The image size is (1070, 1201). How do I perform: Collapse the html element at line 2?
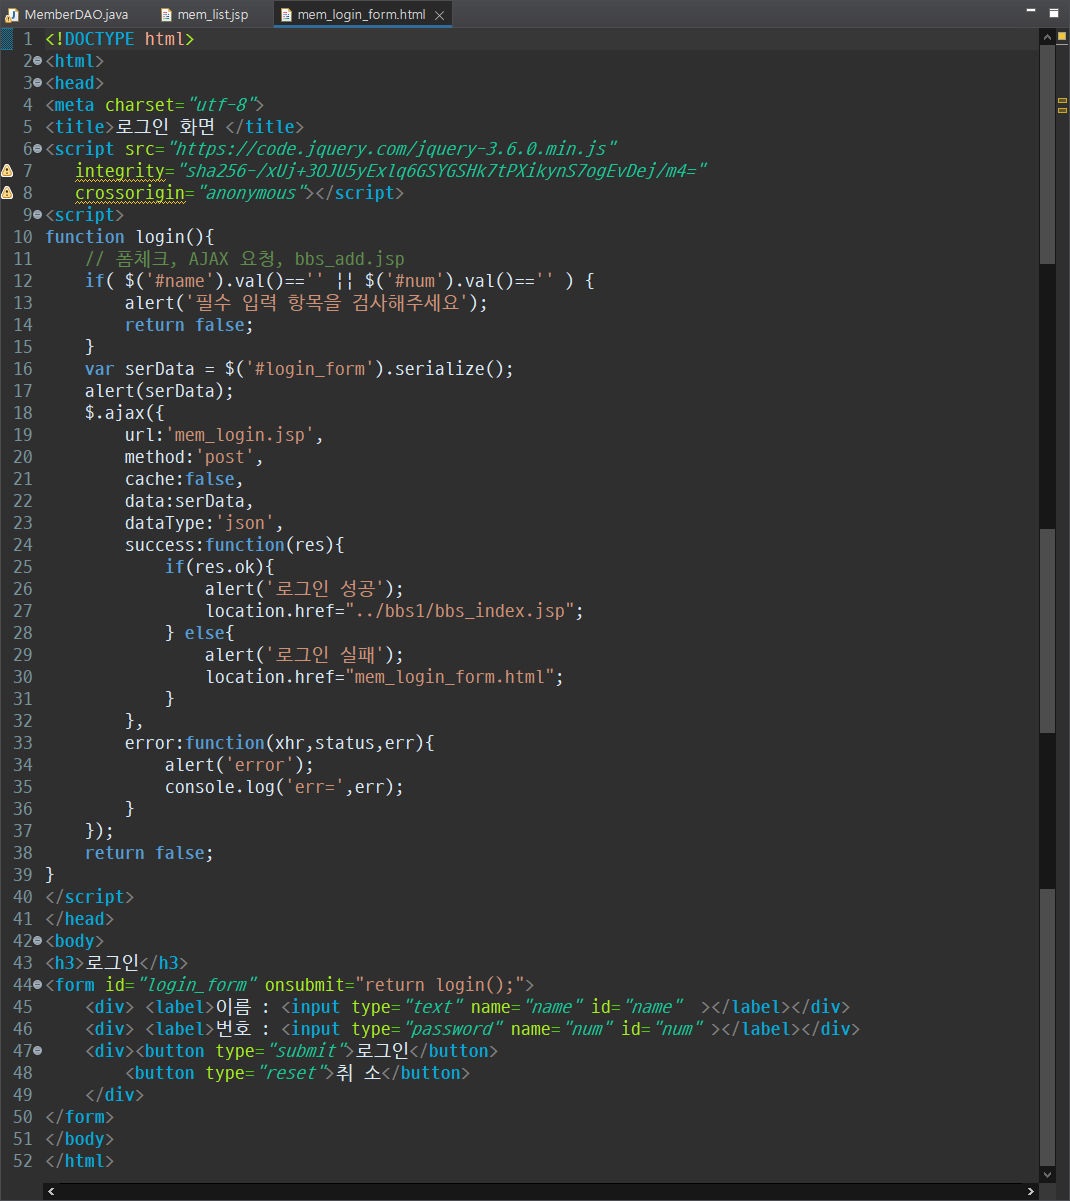37,61
